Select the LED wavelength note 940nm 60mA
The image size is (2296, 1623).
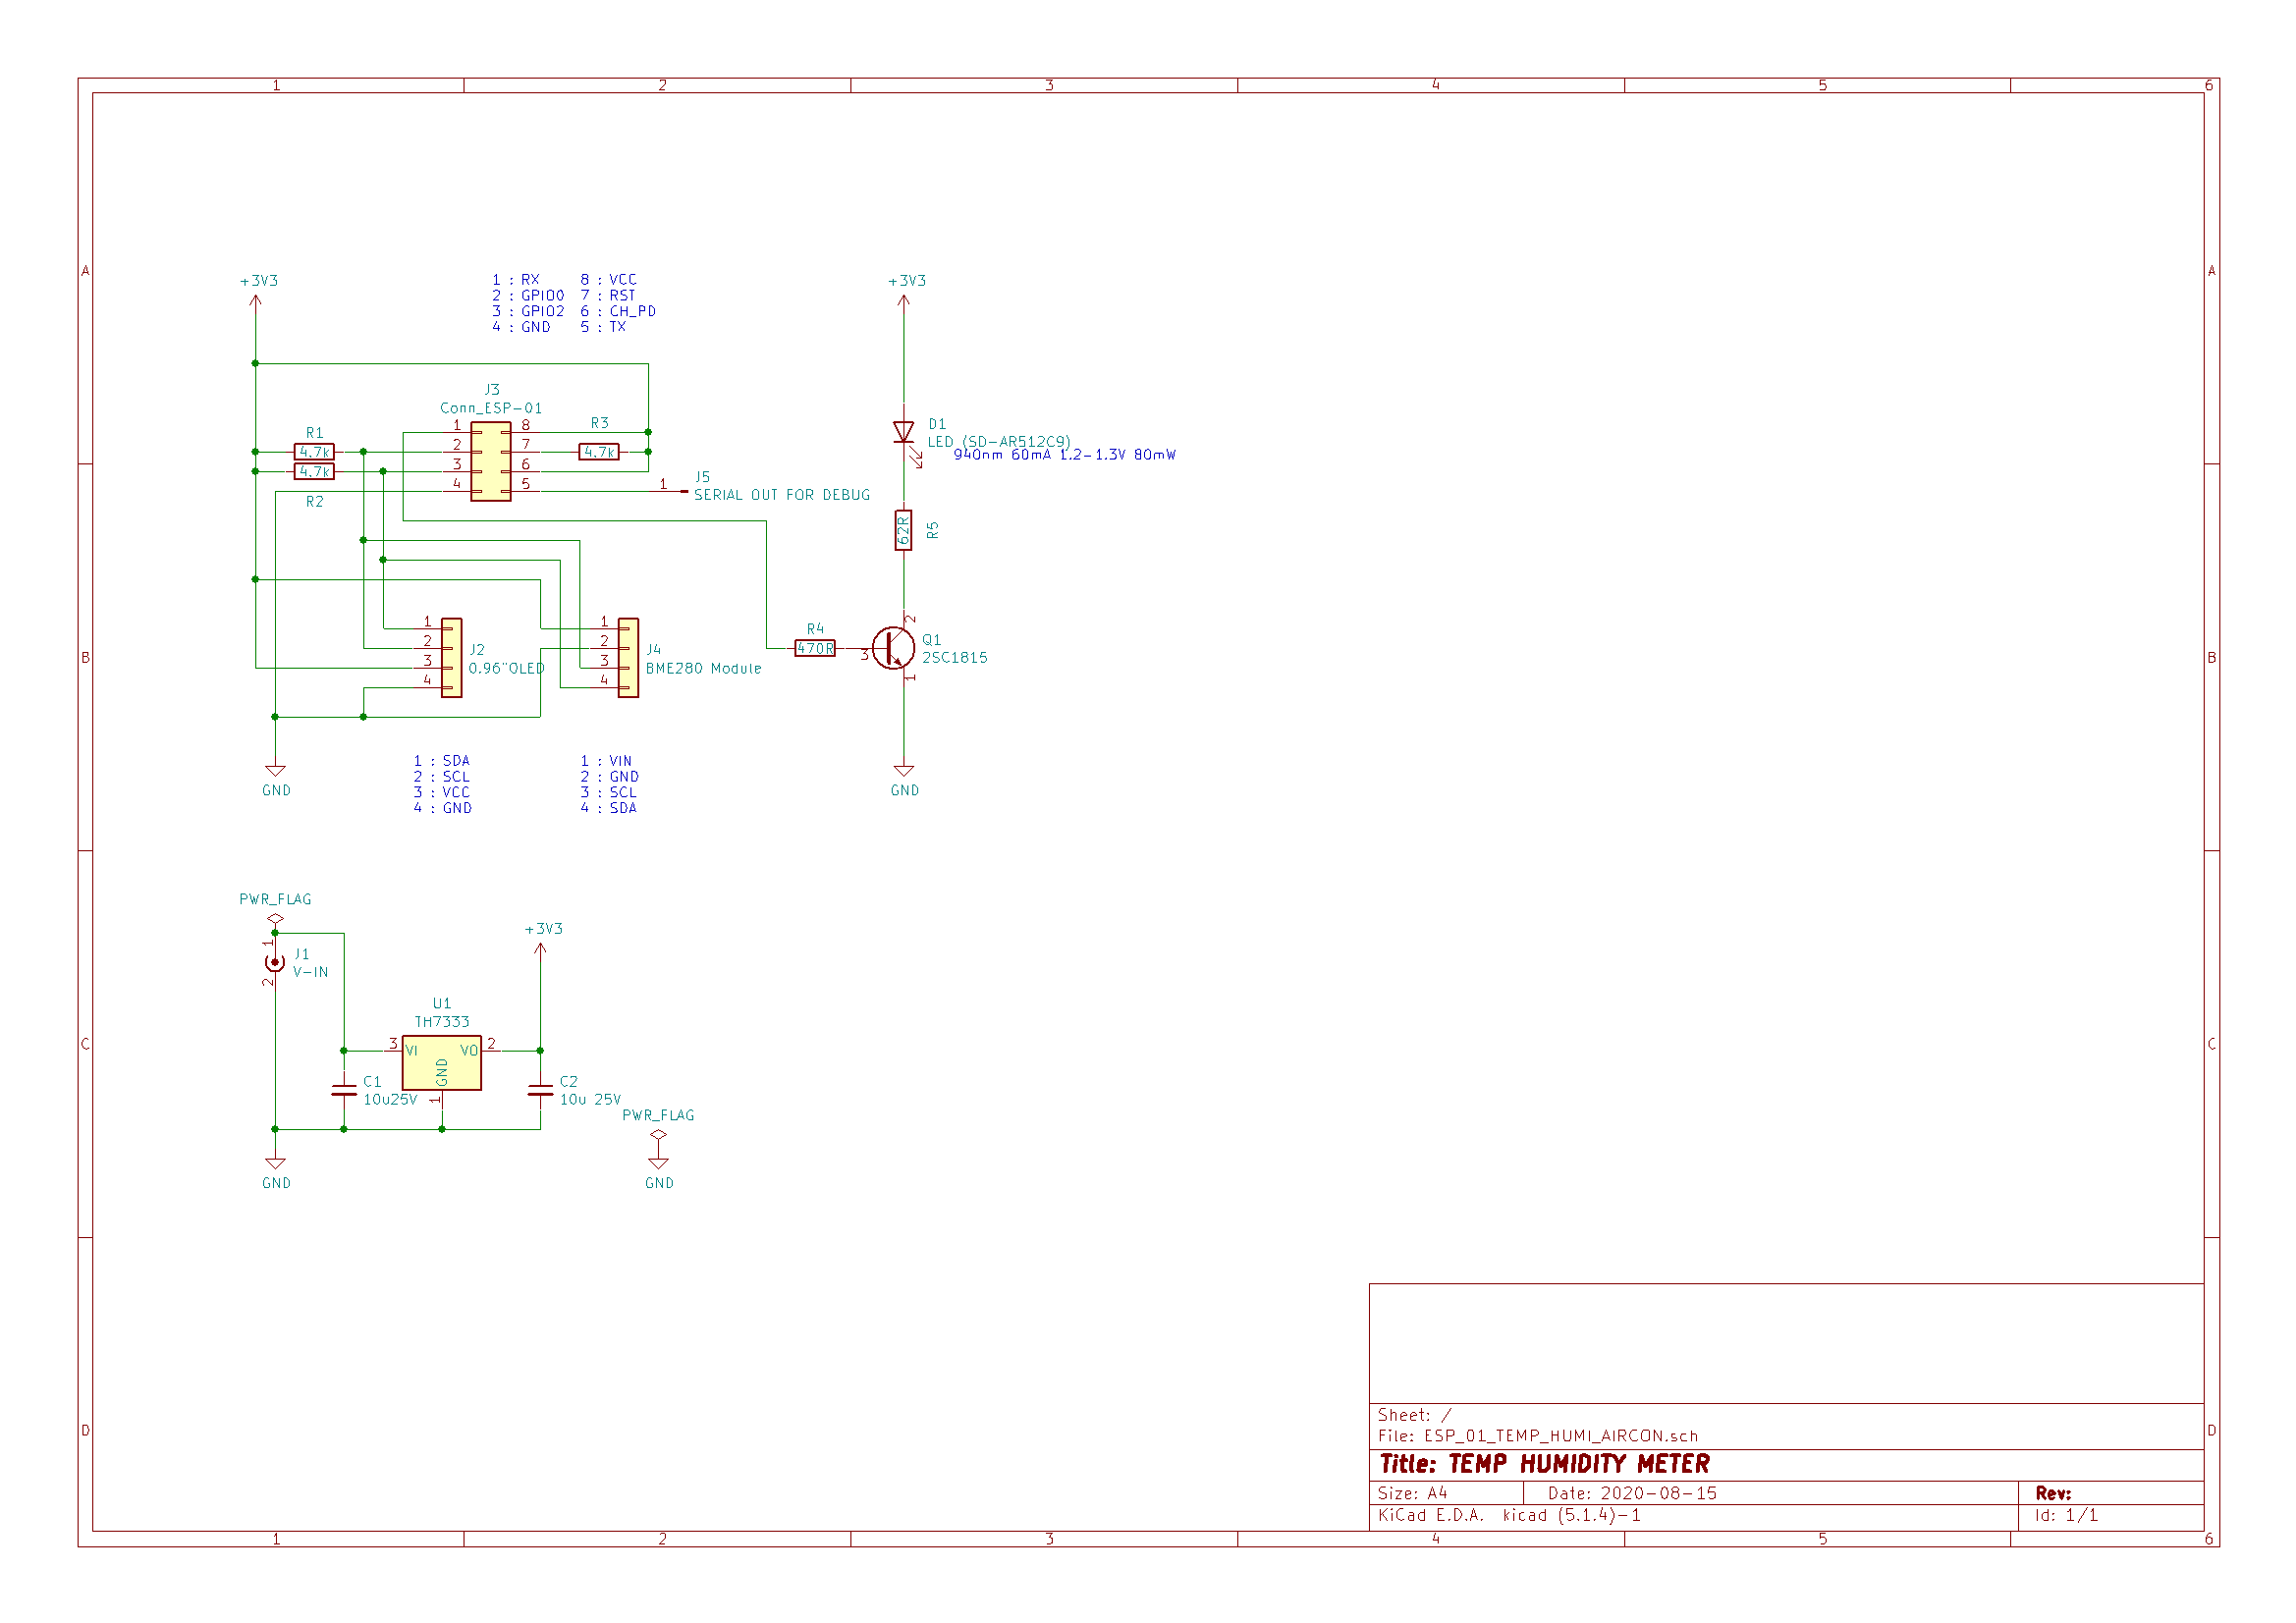(1064, 455)
